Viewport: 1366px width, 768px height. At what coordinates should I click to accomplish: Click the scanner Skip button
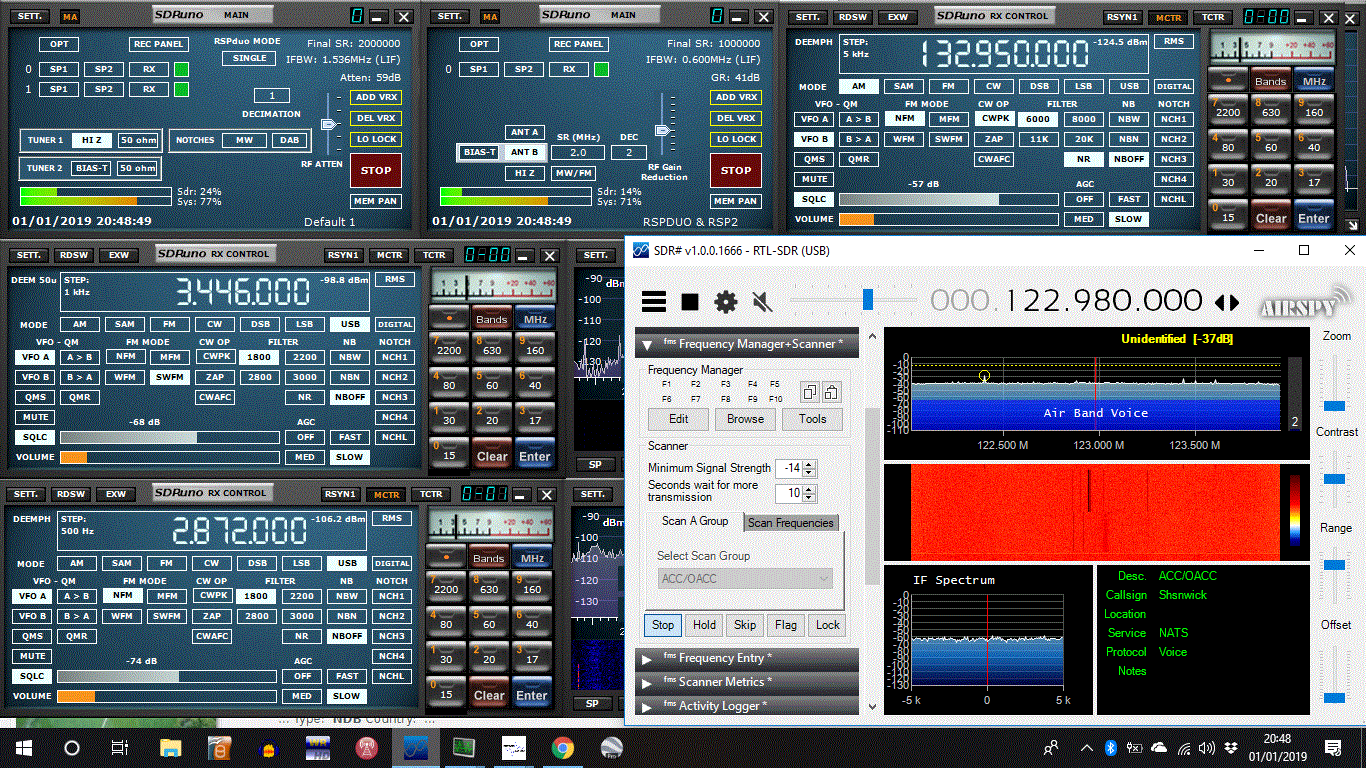(x=745, y=625)
